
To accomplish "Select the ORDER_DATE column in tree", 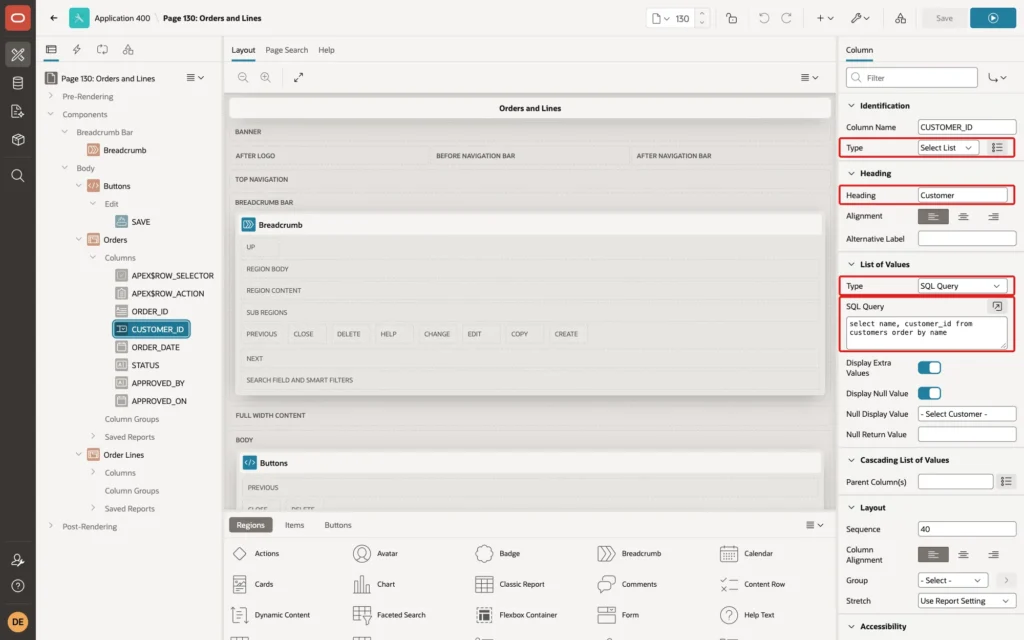I will [155, 347].
